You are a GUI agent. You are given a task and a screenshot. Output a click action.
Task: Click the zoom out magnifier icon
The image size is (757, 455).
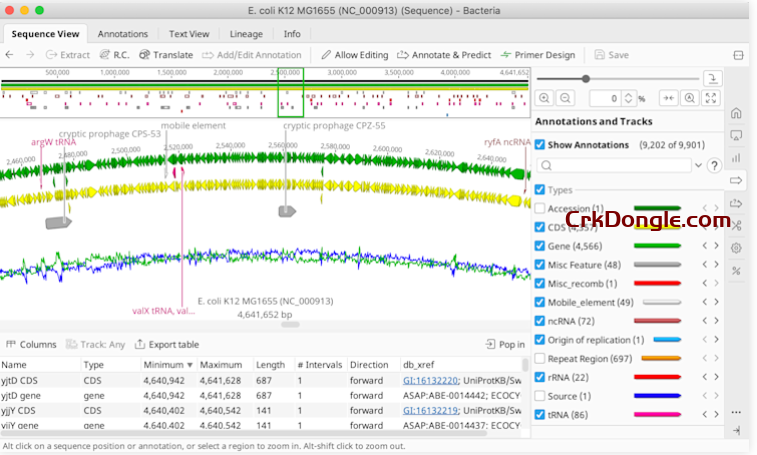[566, 98]
